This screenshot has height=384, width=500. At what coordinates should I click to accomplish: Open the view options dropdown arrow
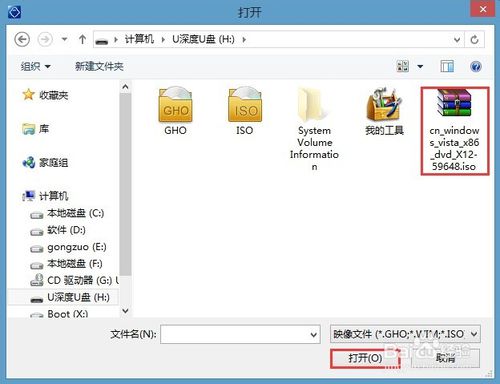pyautogui.click(x=420, y=66)
